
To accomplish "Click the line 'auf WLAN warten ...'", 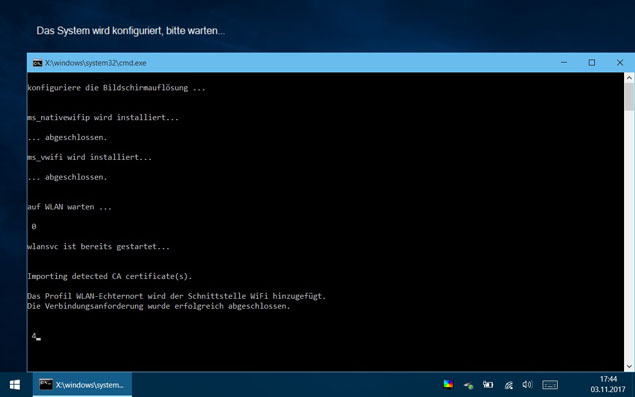I will click(69, 207).
